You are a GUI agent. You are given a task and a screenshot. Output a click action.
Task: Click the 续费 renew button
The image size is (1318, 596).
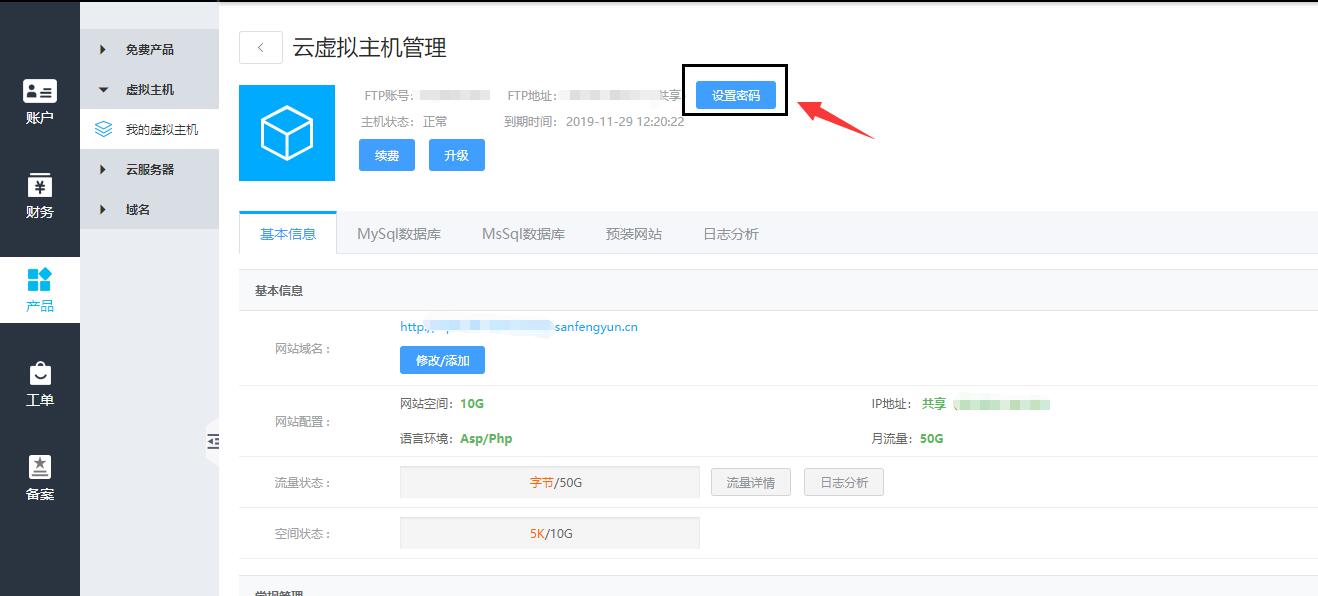point(387,156)
